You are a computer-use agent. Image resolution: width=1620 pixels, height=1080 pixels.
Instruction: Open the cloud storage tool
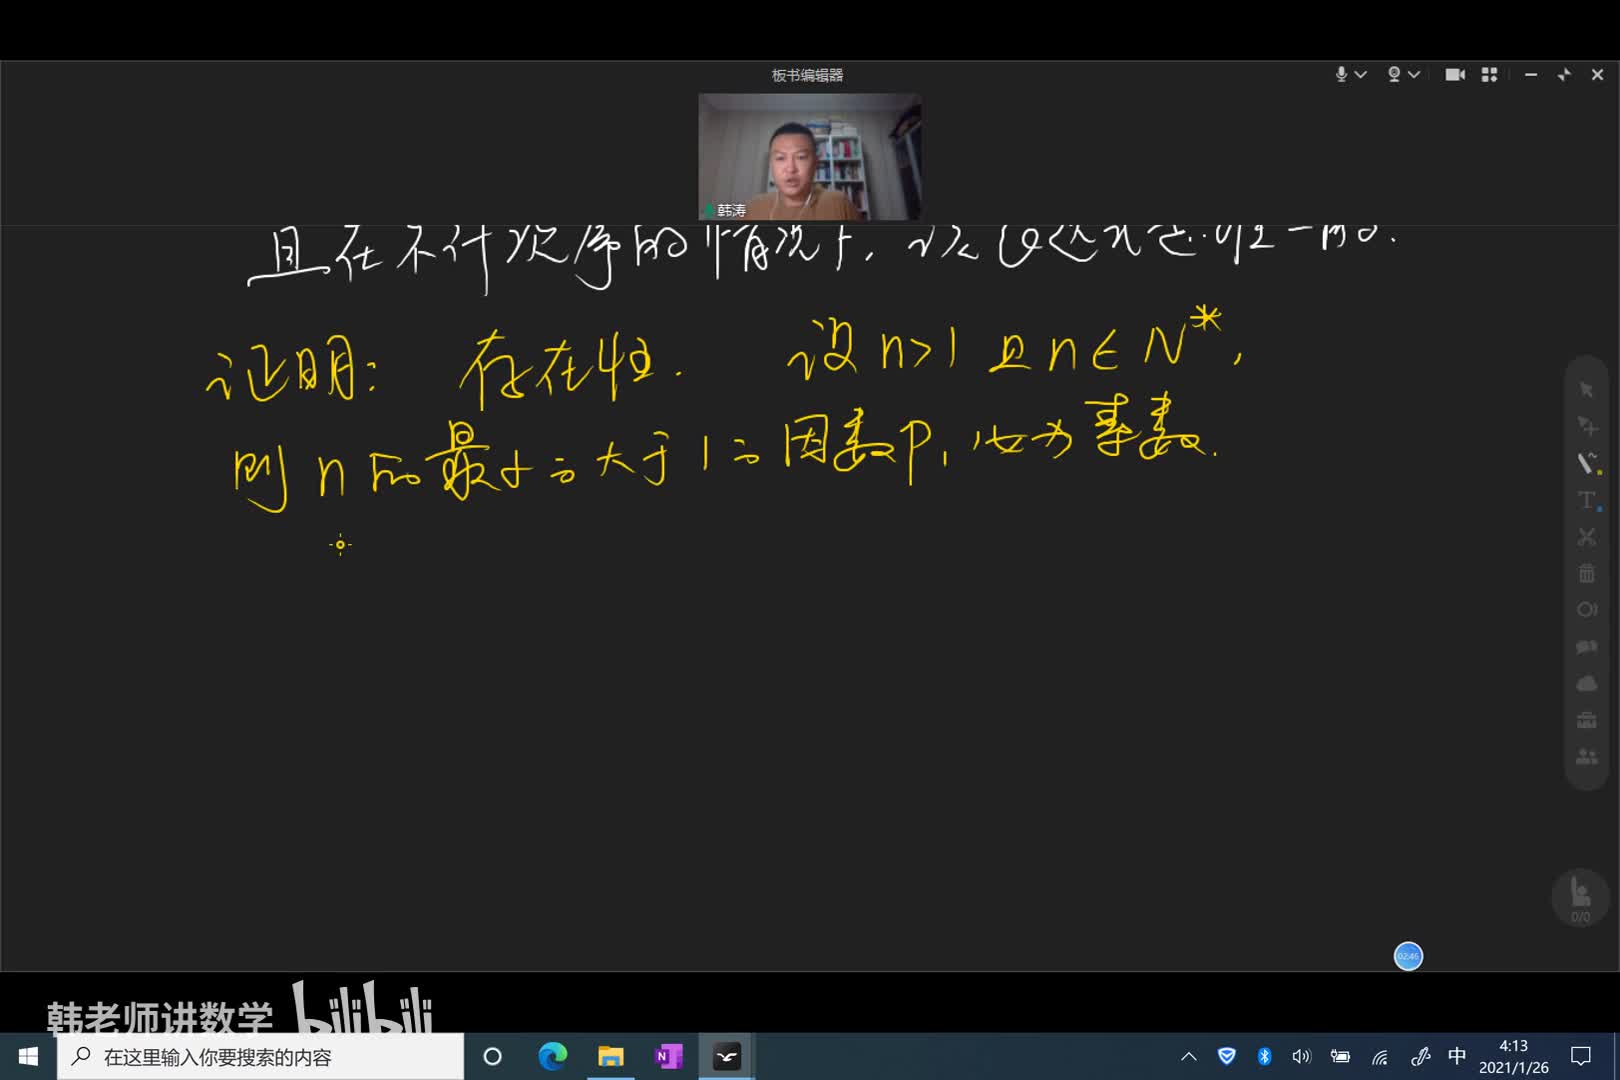click(1587, 684)
